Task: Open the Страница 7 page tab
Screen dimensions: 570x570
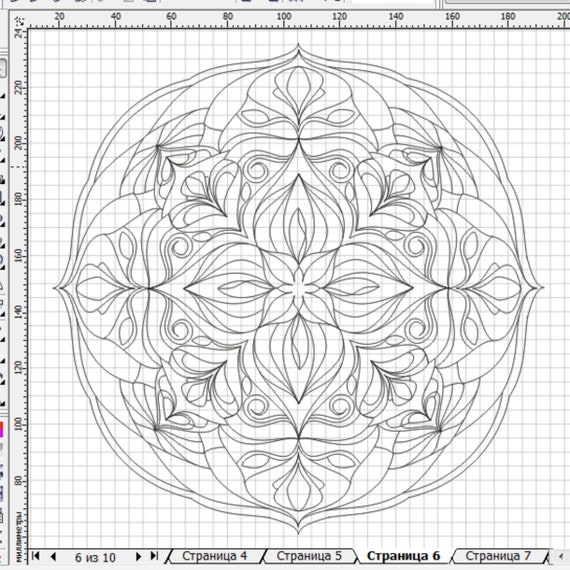Action: 498,556
